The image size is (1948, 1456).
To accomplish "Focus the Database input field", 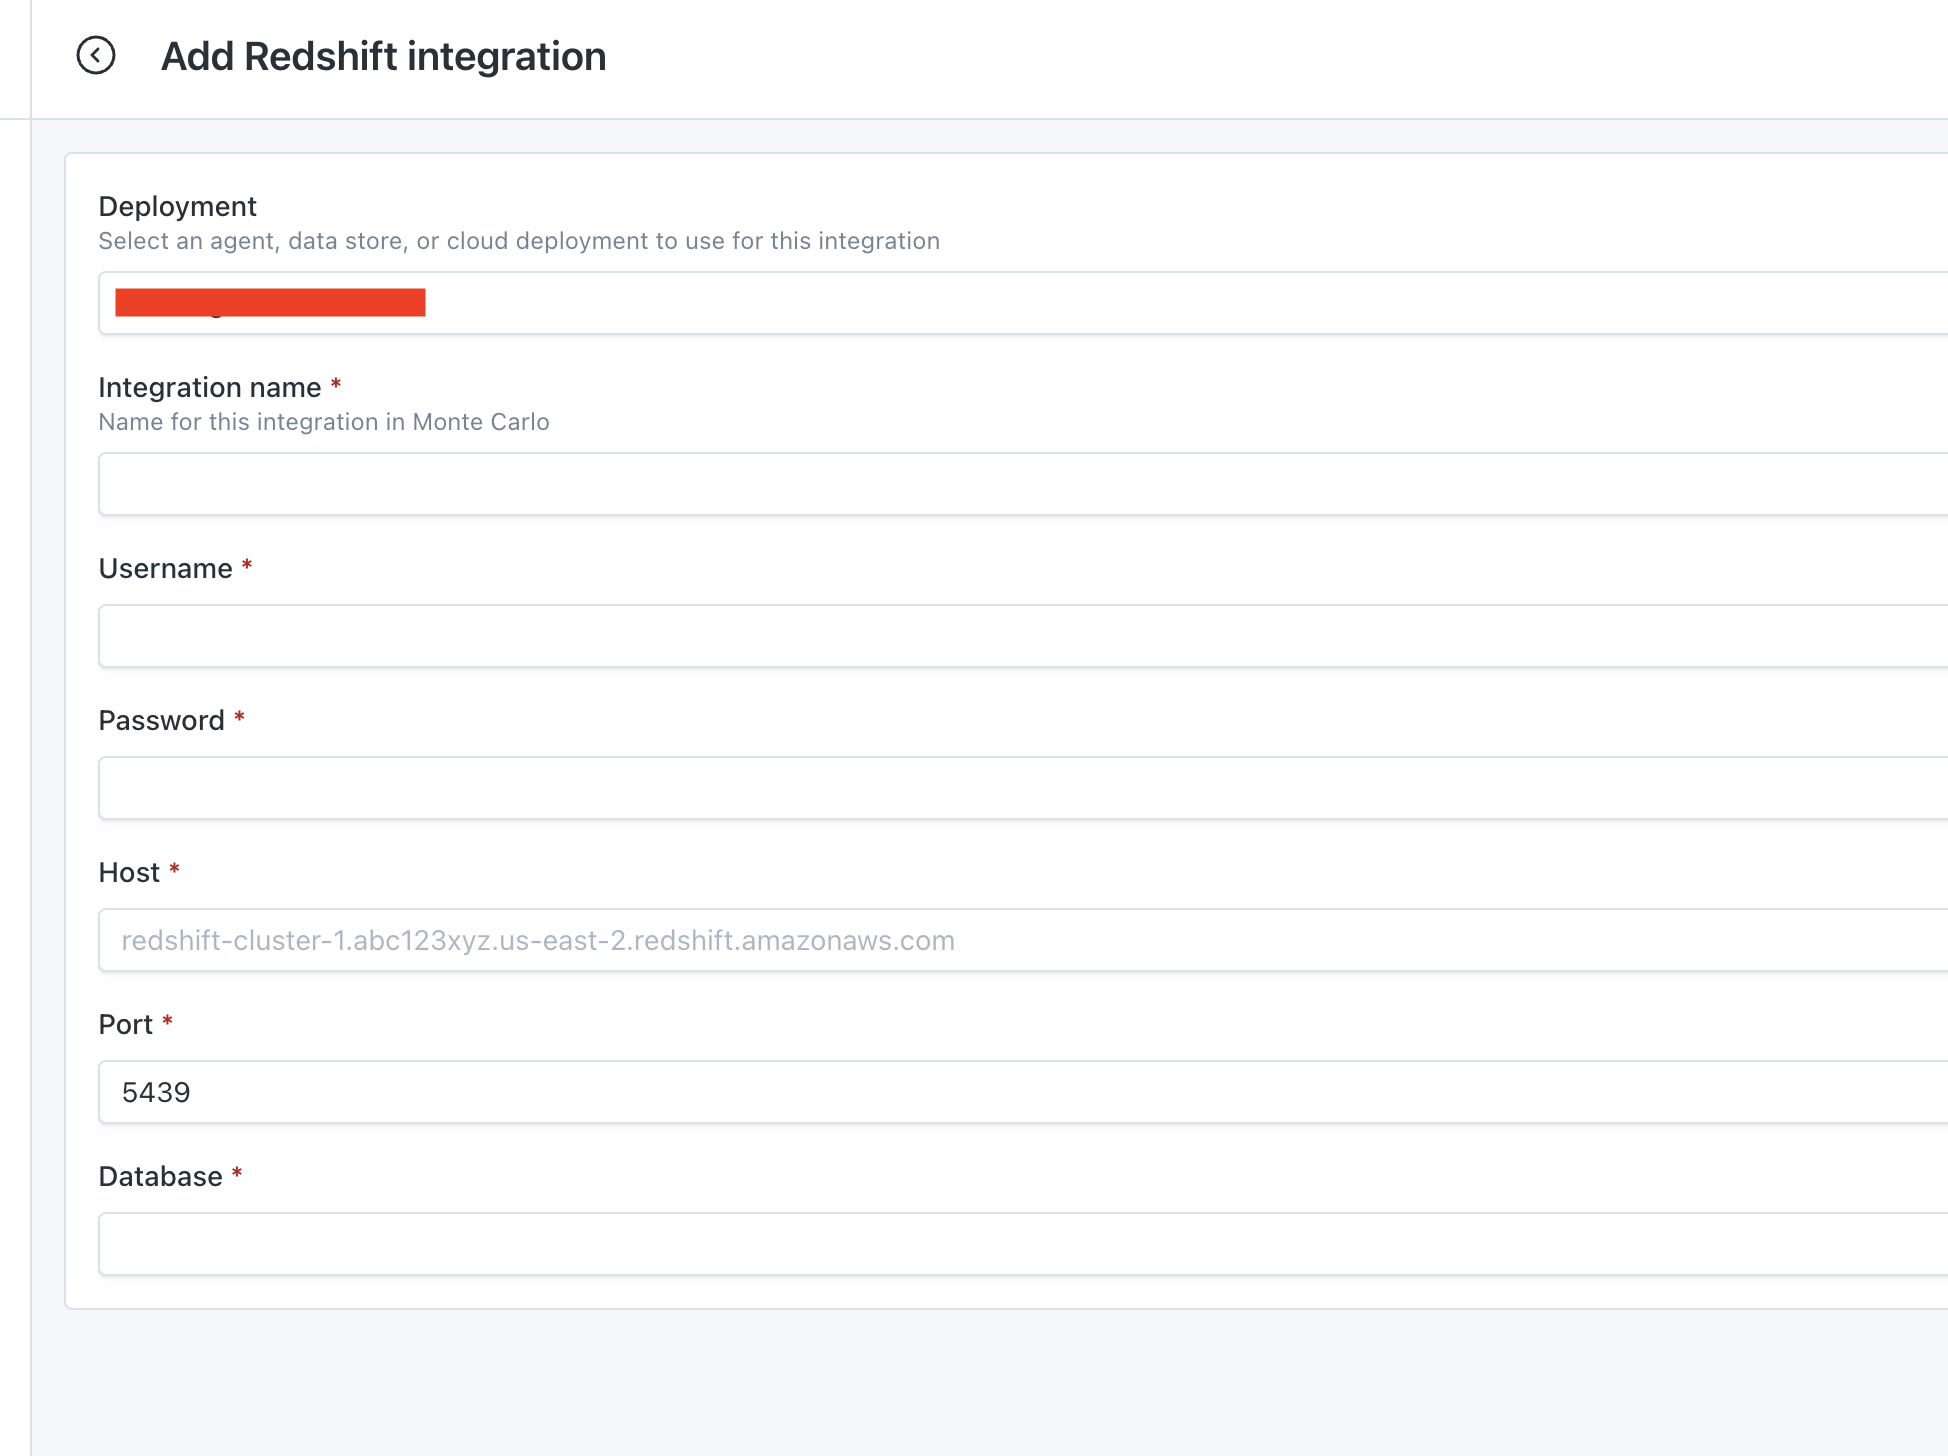I will [1020, 1244].
